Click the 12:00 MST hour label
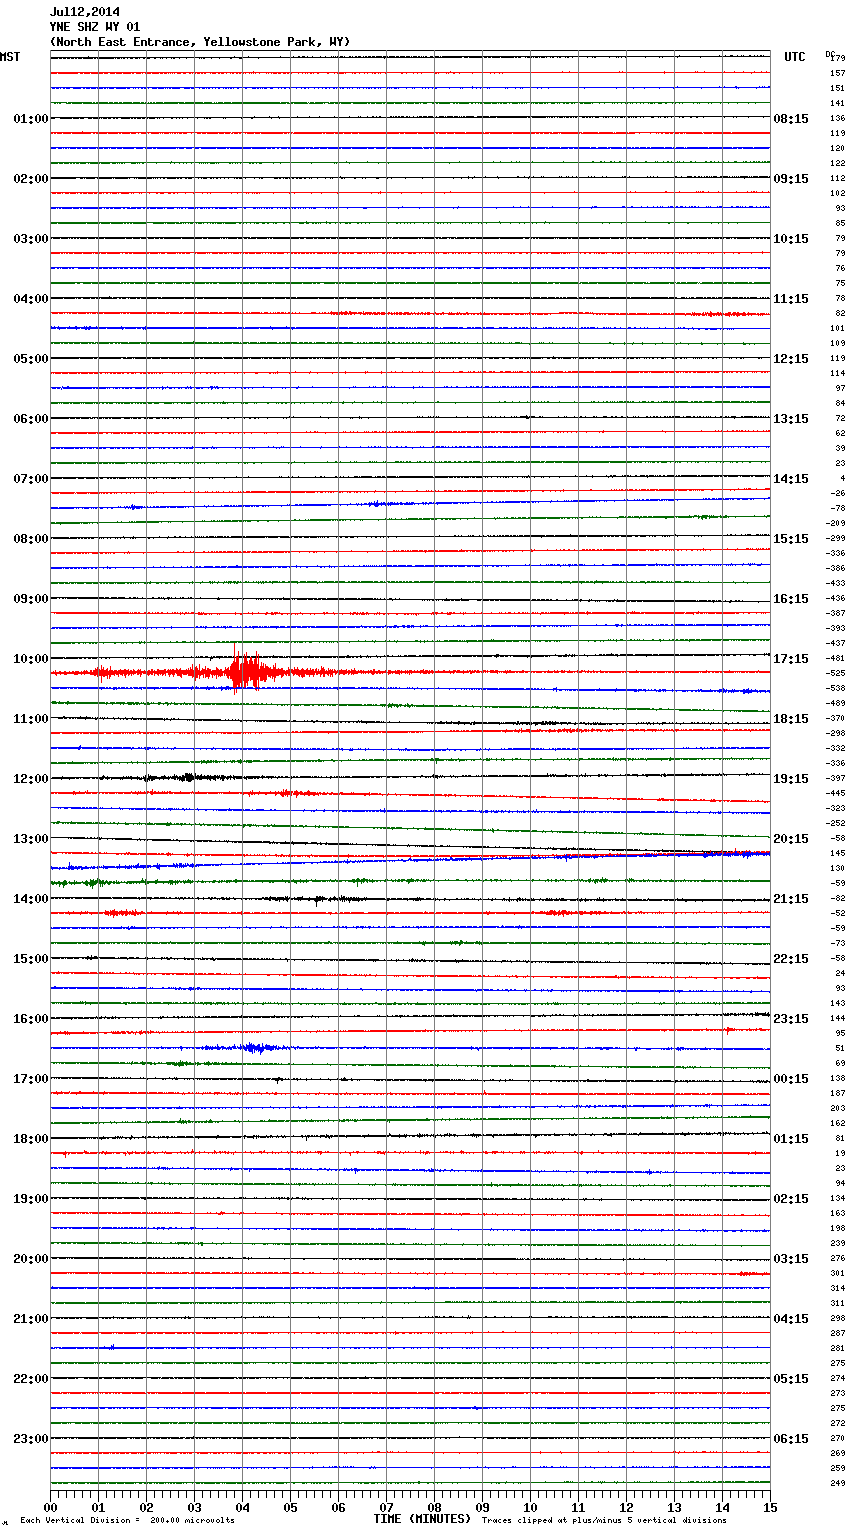 tap(31, 779)
